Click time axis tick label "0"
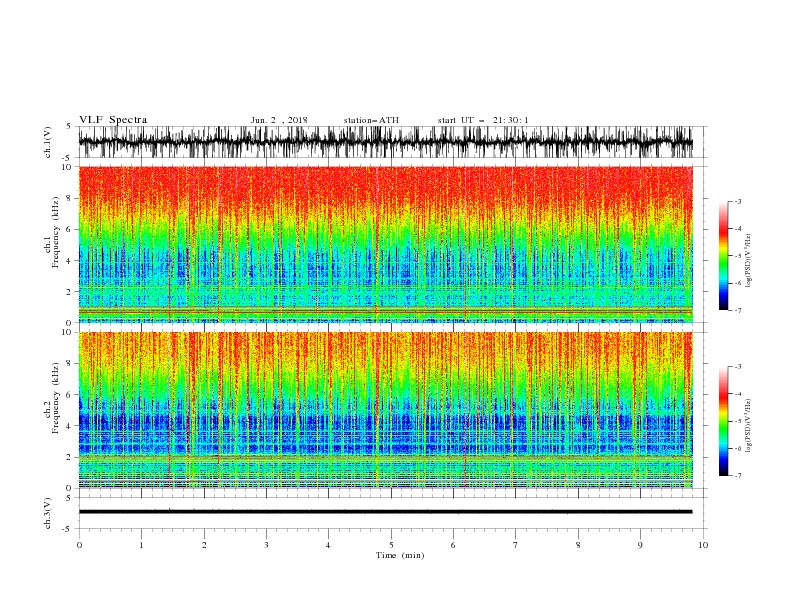 [x=79, y=545]
